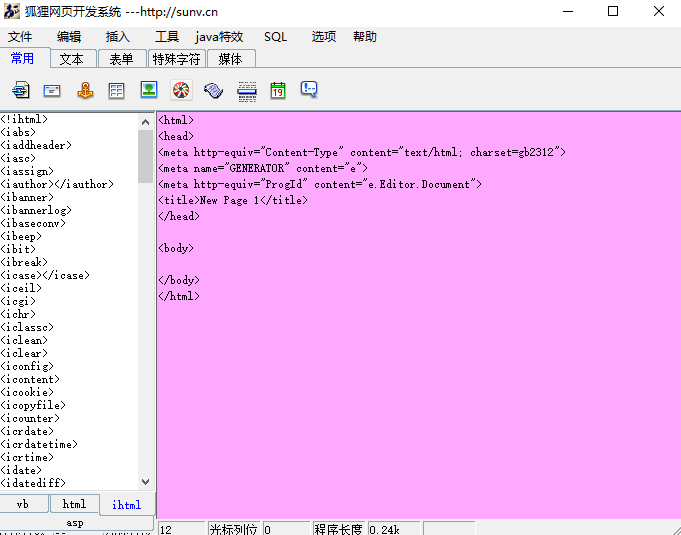Click the application logo in title bar
The height and width of the screenshot is (535, 681).
pyautogui.click(x=12, y=11)
